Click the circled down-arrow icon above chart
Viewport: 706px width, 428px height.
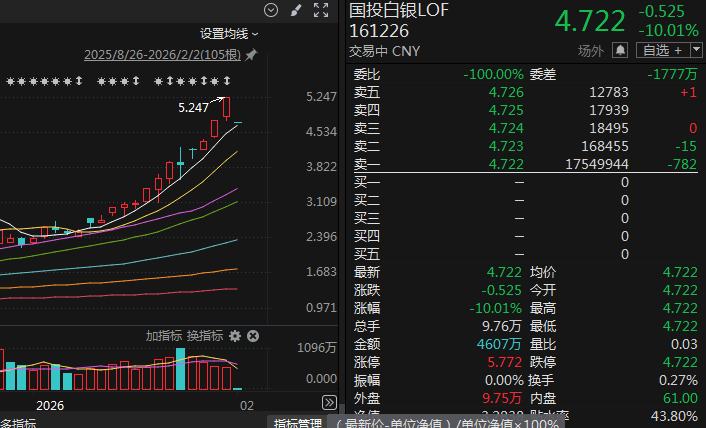point(270,10)
